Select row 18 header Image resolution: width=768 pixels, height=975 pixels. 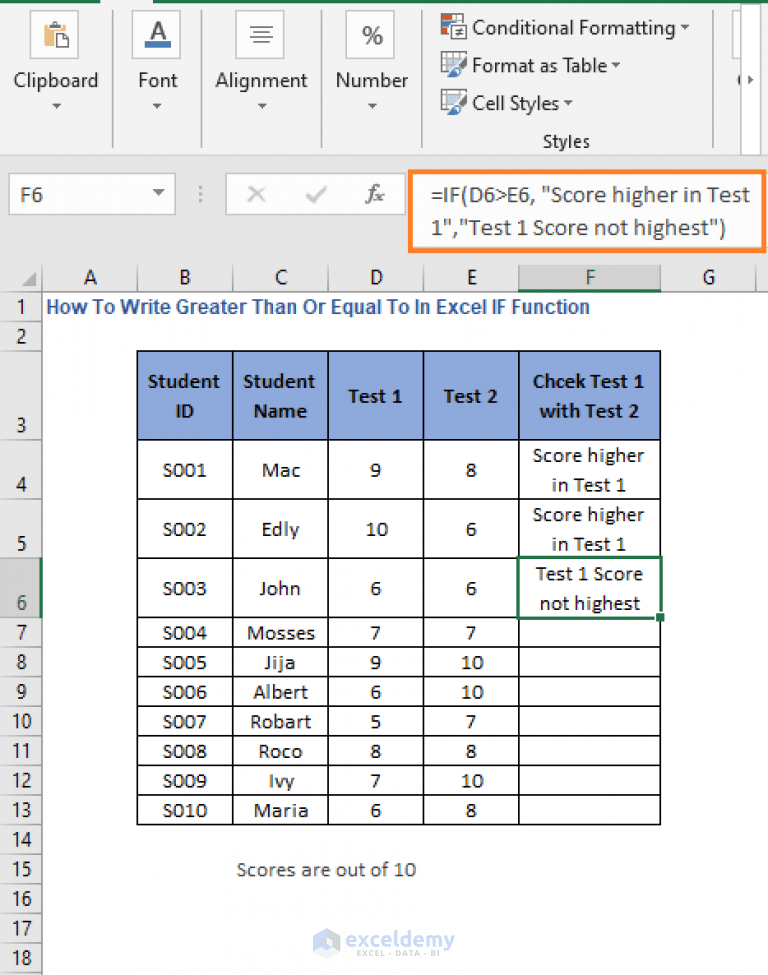click(21, 958)
